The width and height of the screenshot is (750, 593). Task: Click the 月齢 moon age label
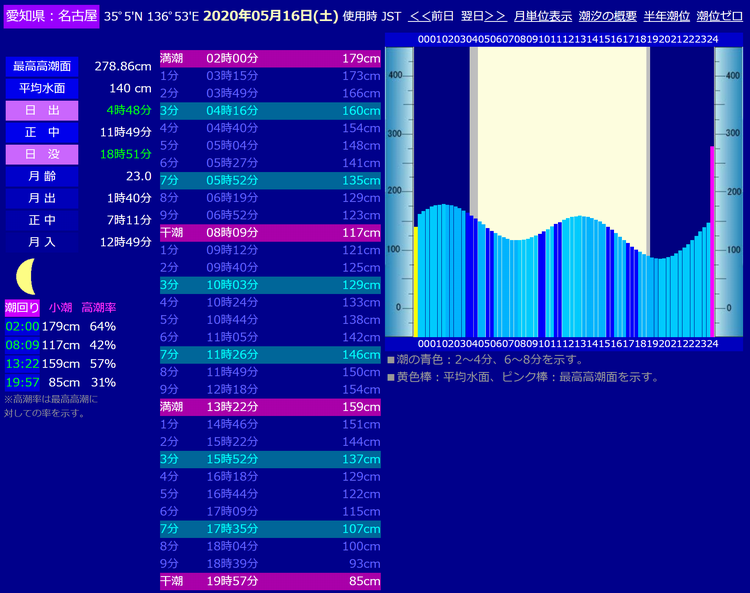point(41,176)
